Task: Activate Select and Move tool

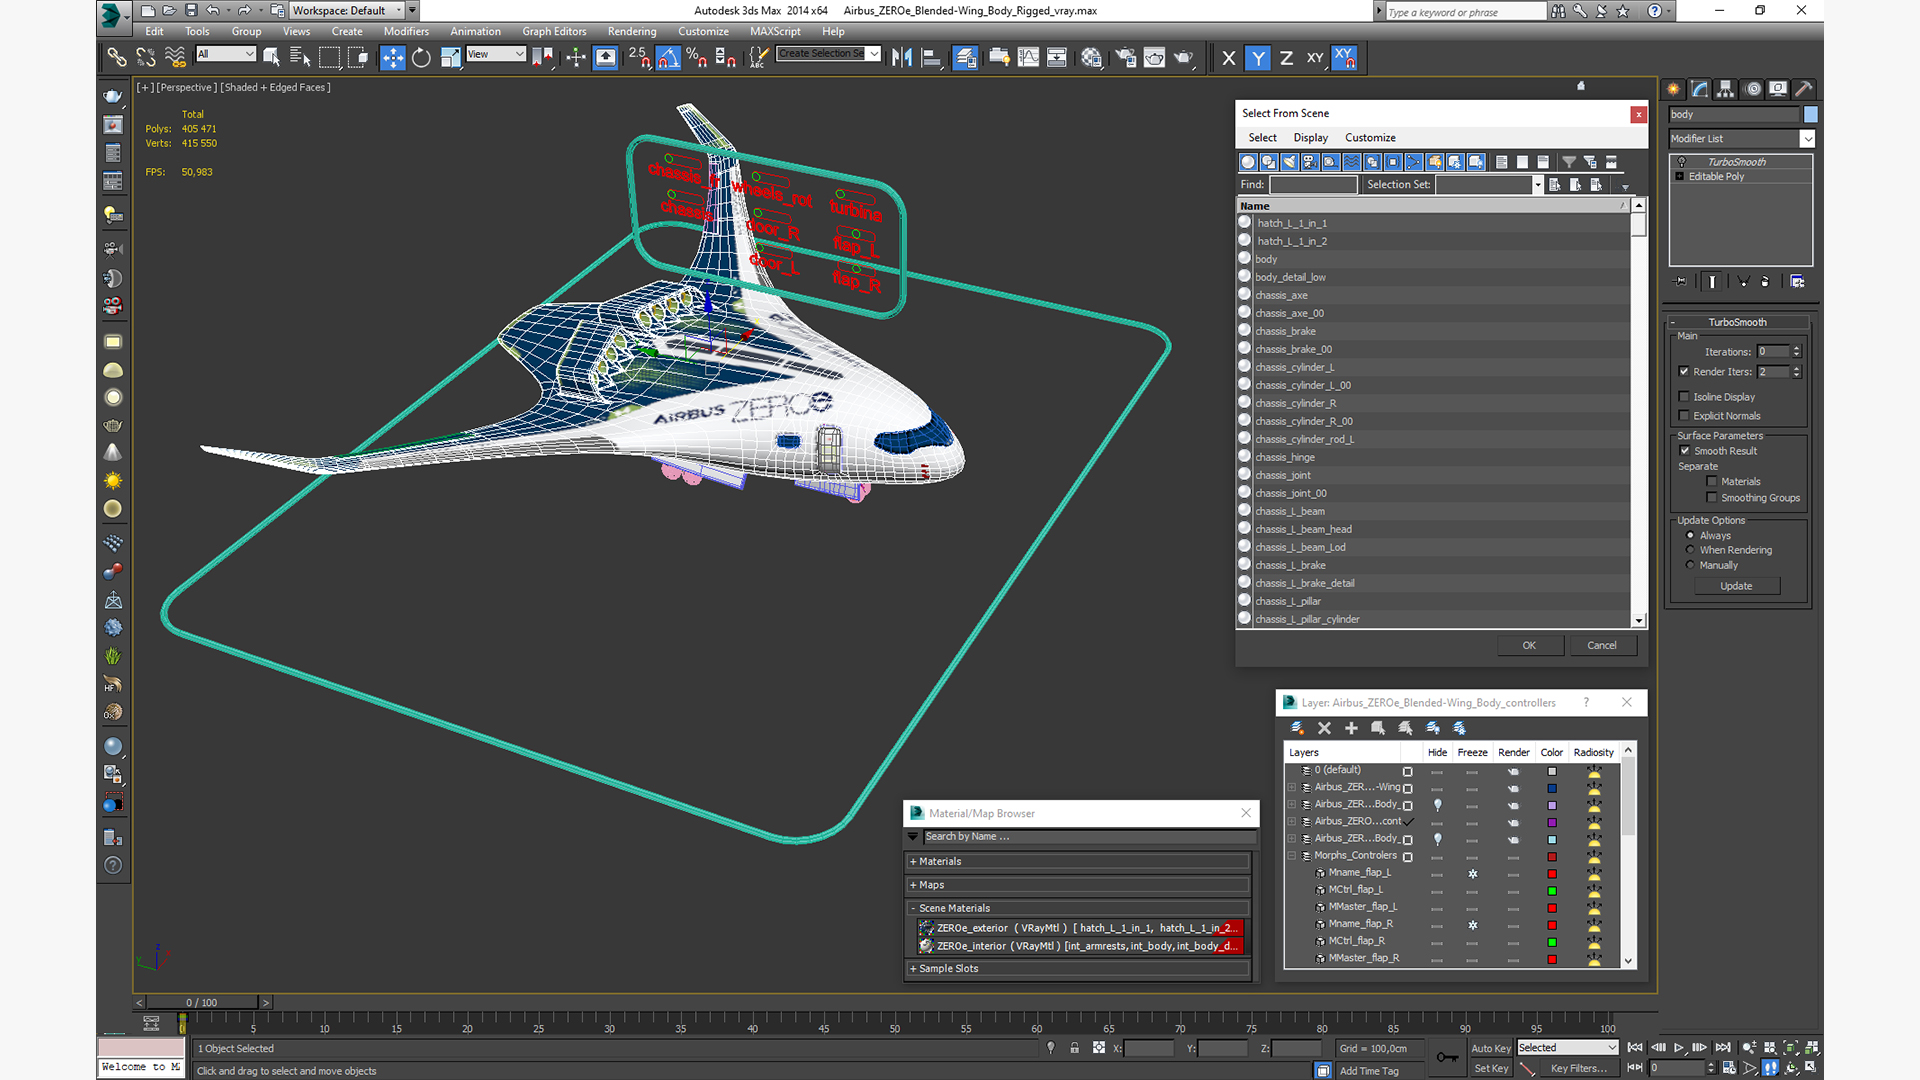Action: (392, 57)
